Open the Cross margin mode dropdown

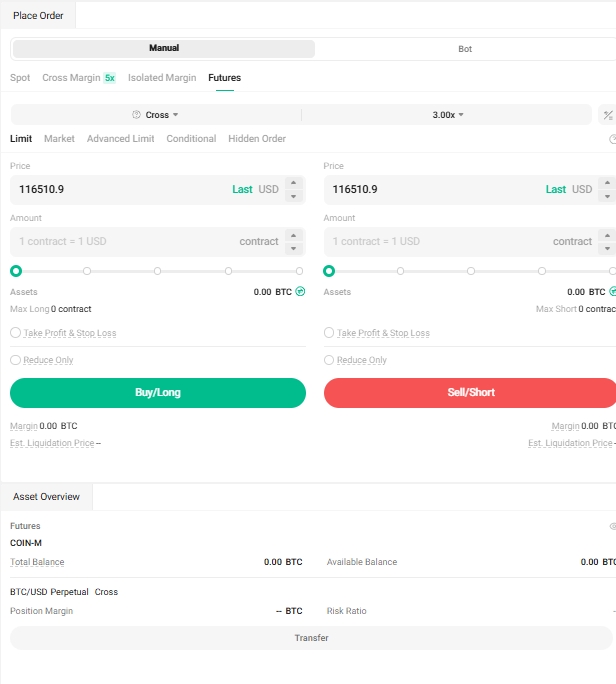click(156, 115)
